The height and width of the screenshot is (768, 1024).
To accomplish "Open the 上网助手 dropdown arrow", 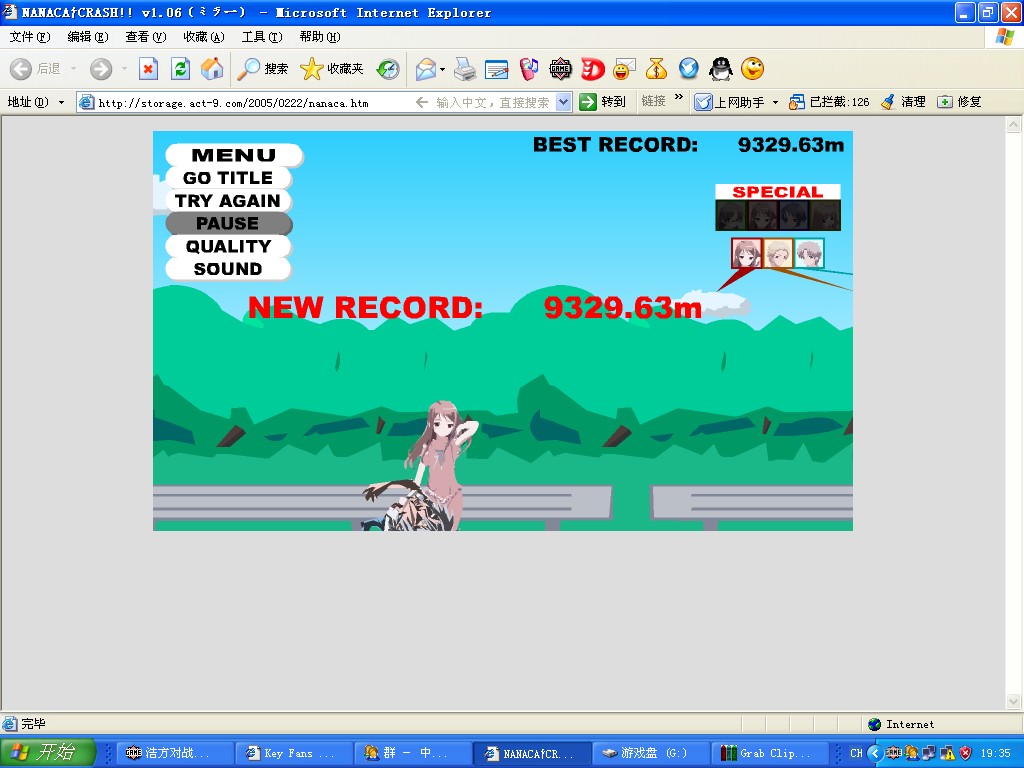I will click(x=775, y=103).
